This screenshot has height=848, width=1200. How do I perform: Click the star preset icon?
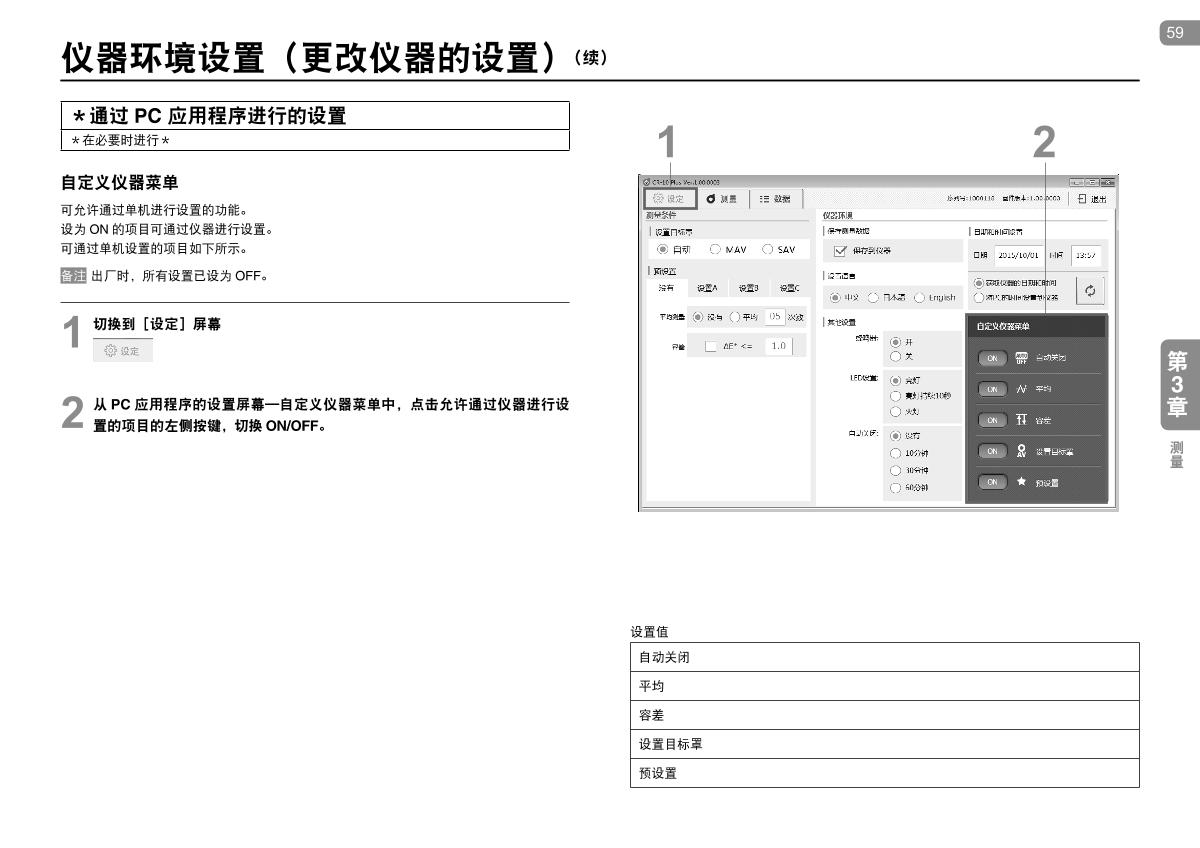1020,482
